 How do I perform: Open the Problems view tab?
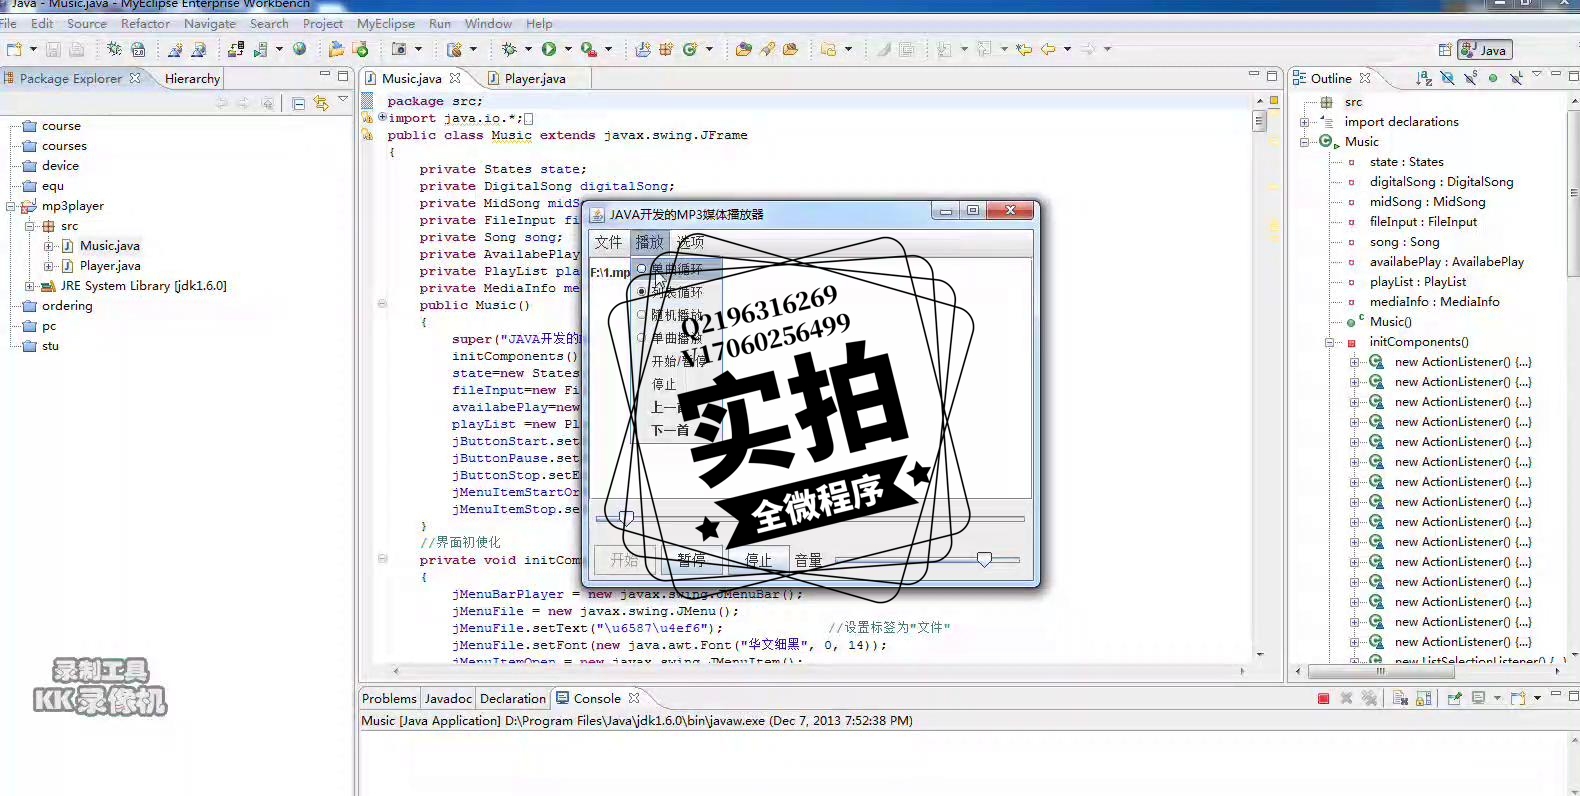point(389,699)
